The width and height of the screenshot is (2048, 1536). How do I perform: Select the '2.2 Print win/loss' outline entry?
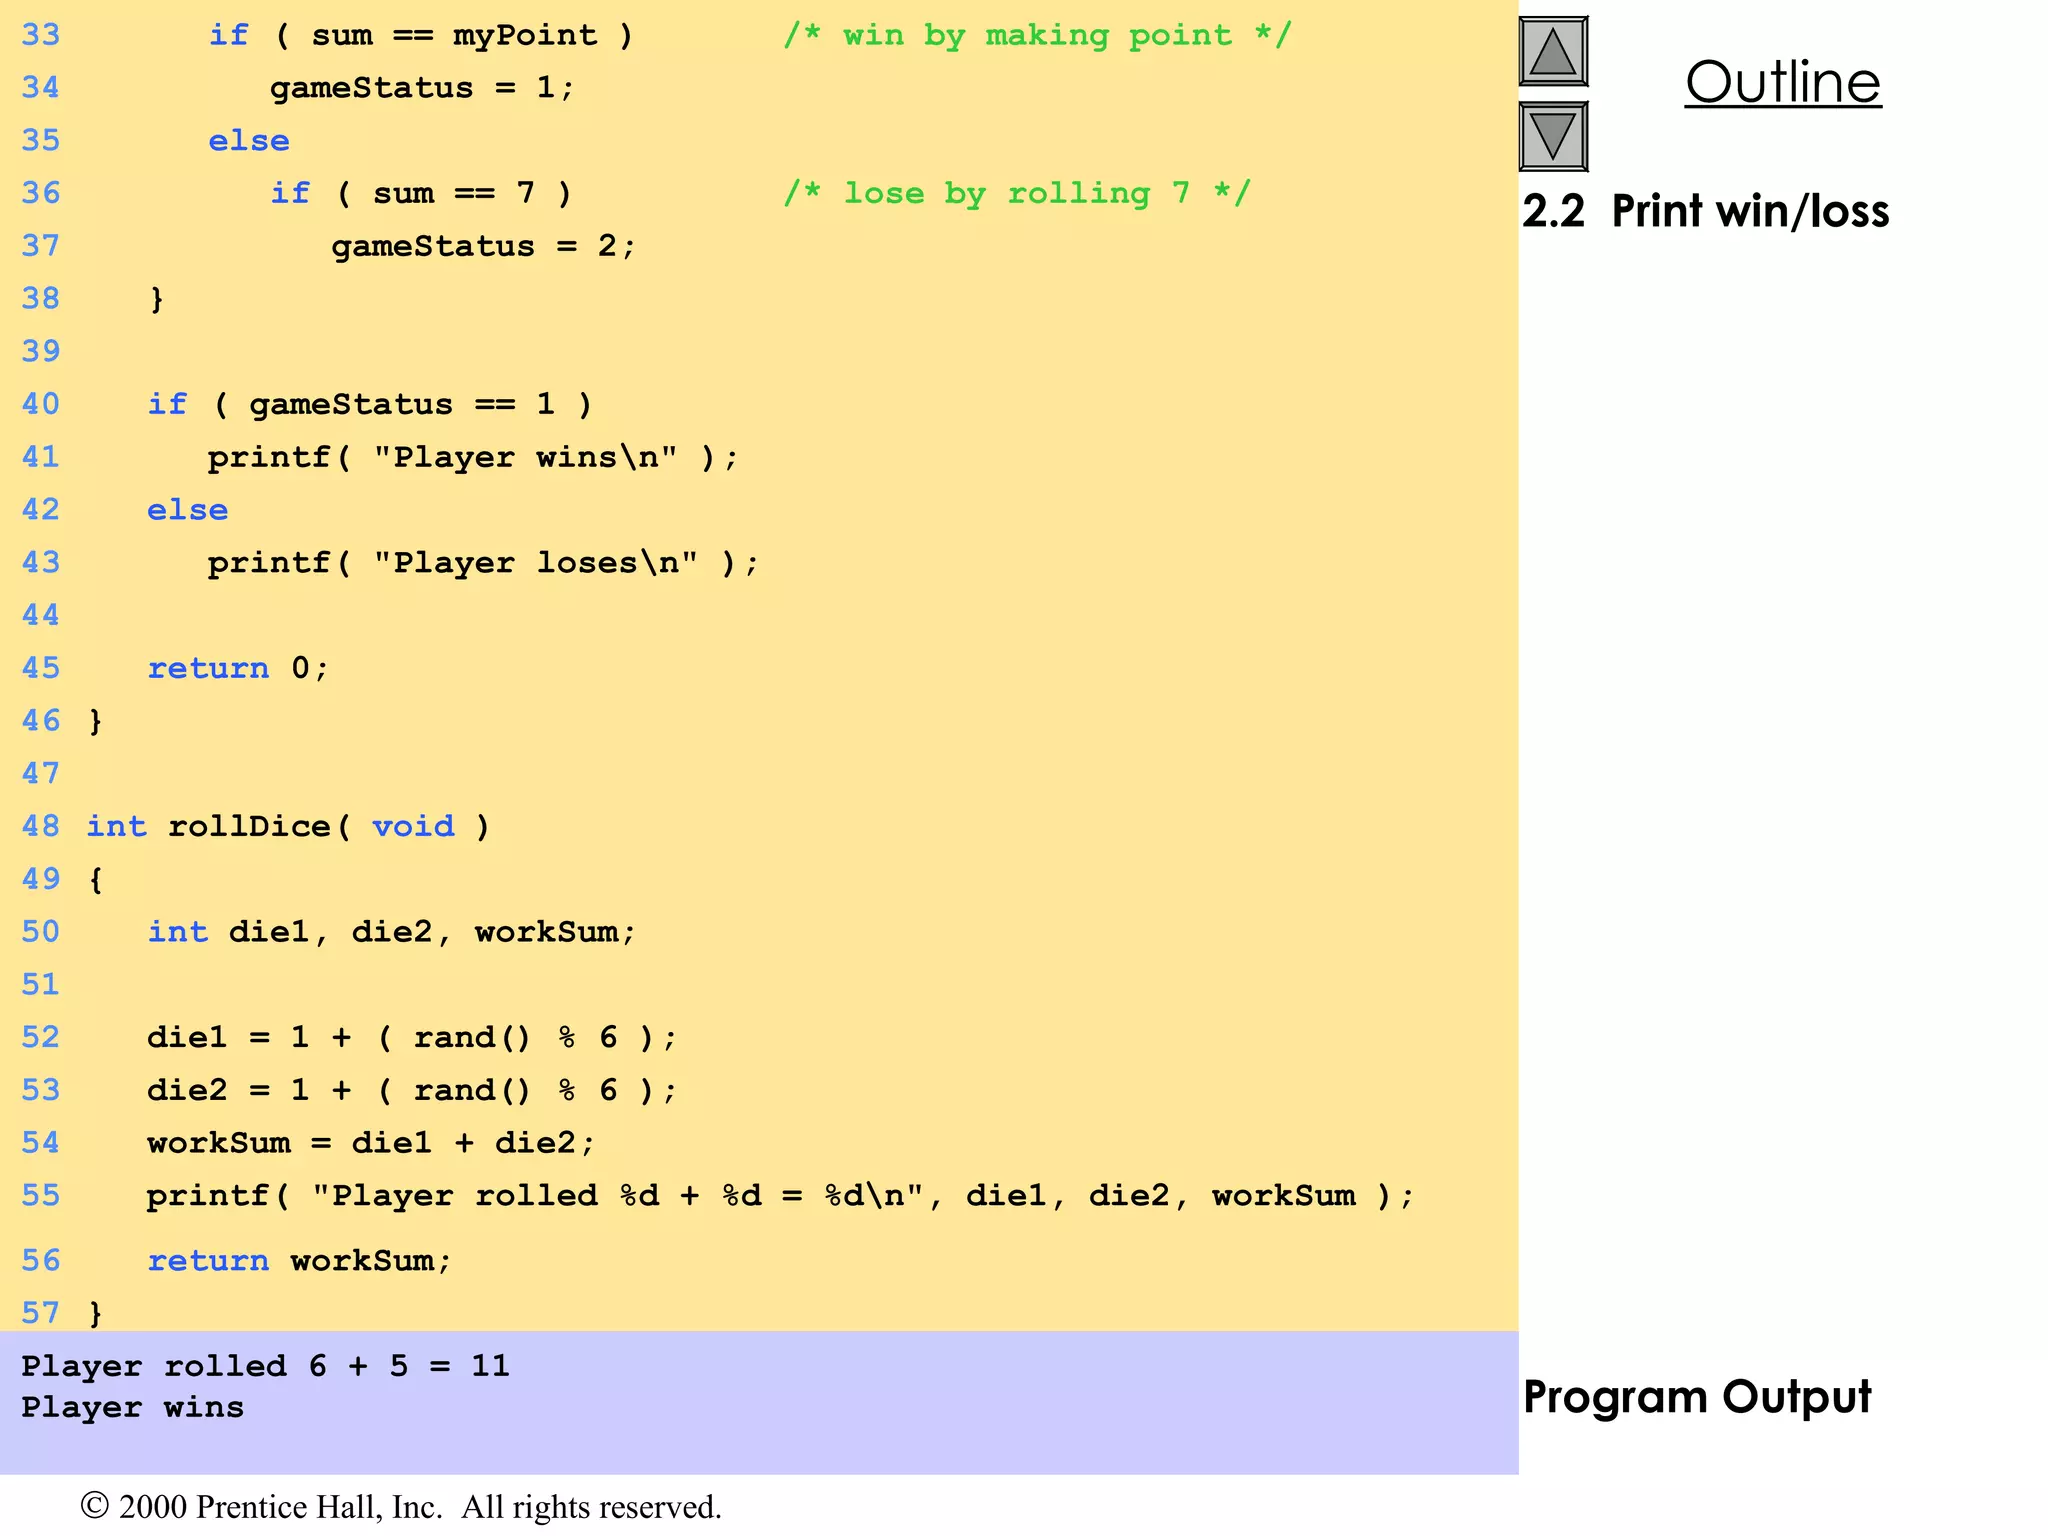[x=1705, y=211]
